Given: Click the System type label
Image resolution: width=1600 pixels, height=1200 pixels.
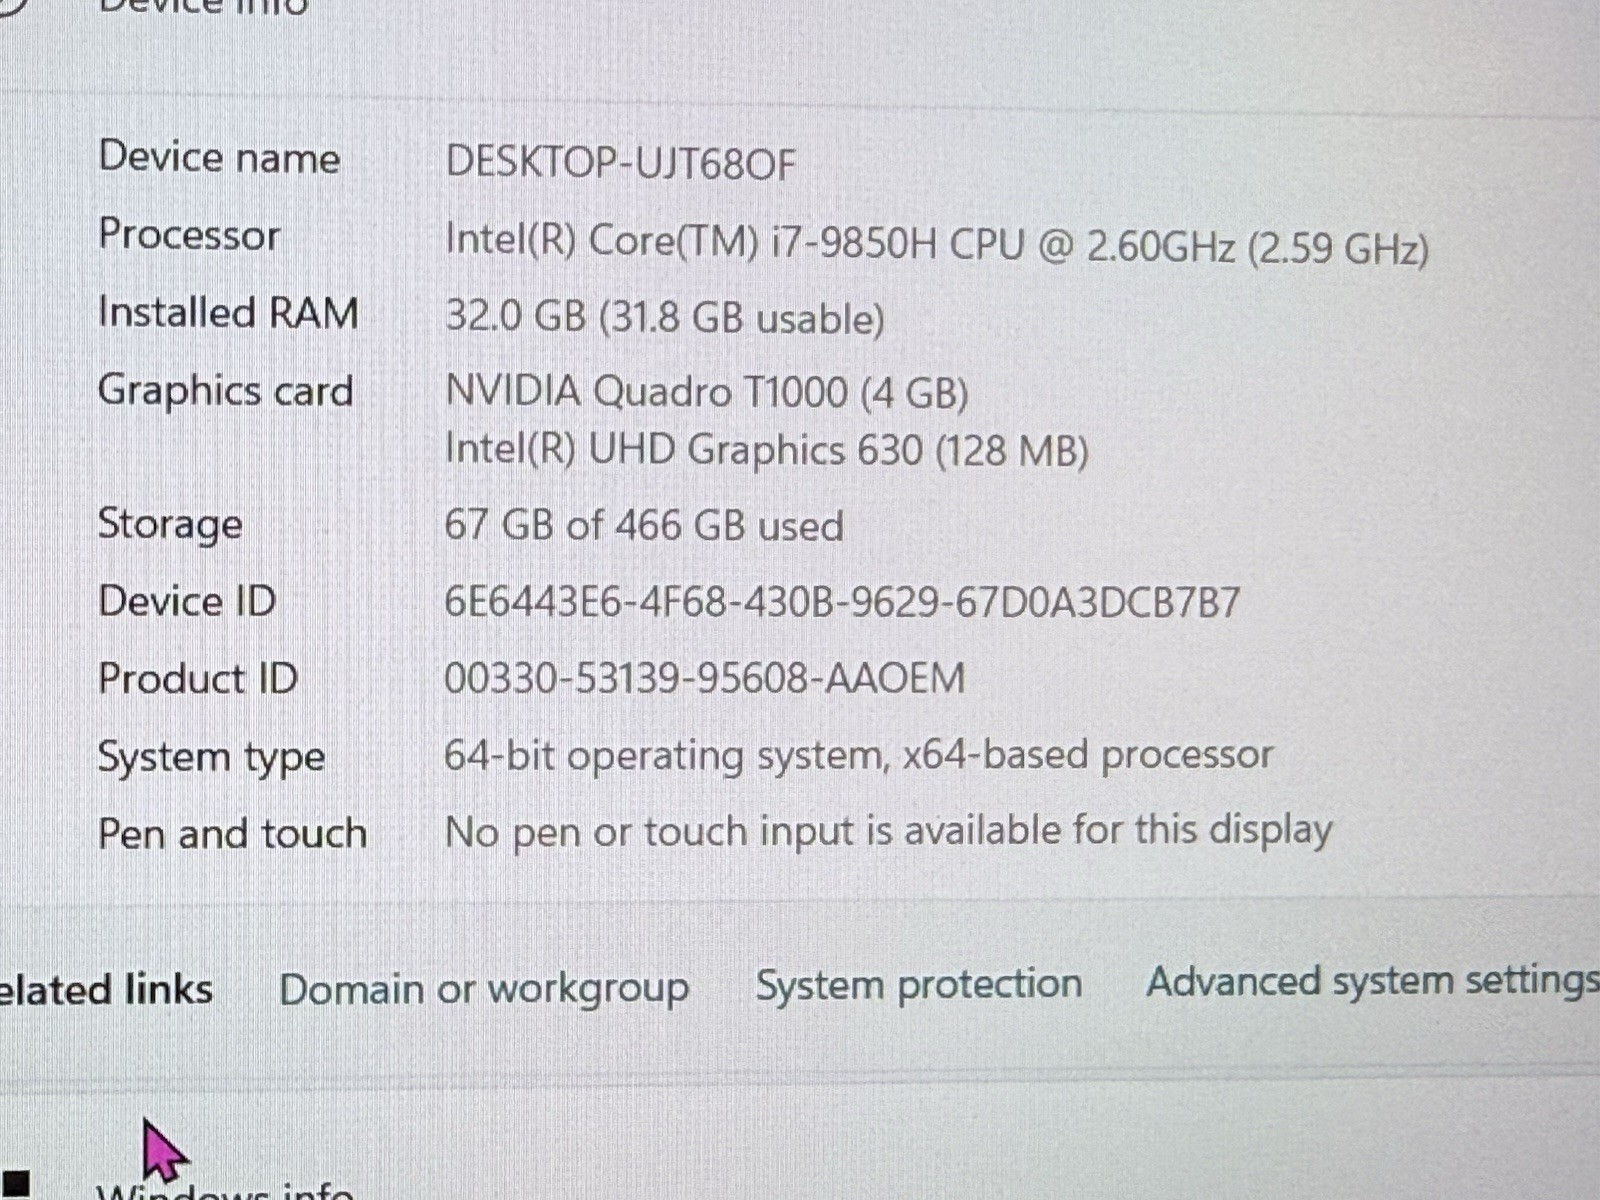Looking at the screenshot, I should click(212, 758).
